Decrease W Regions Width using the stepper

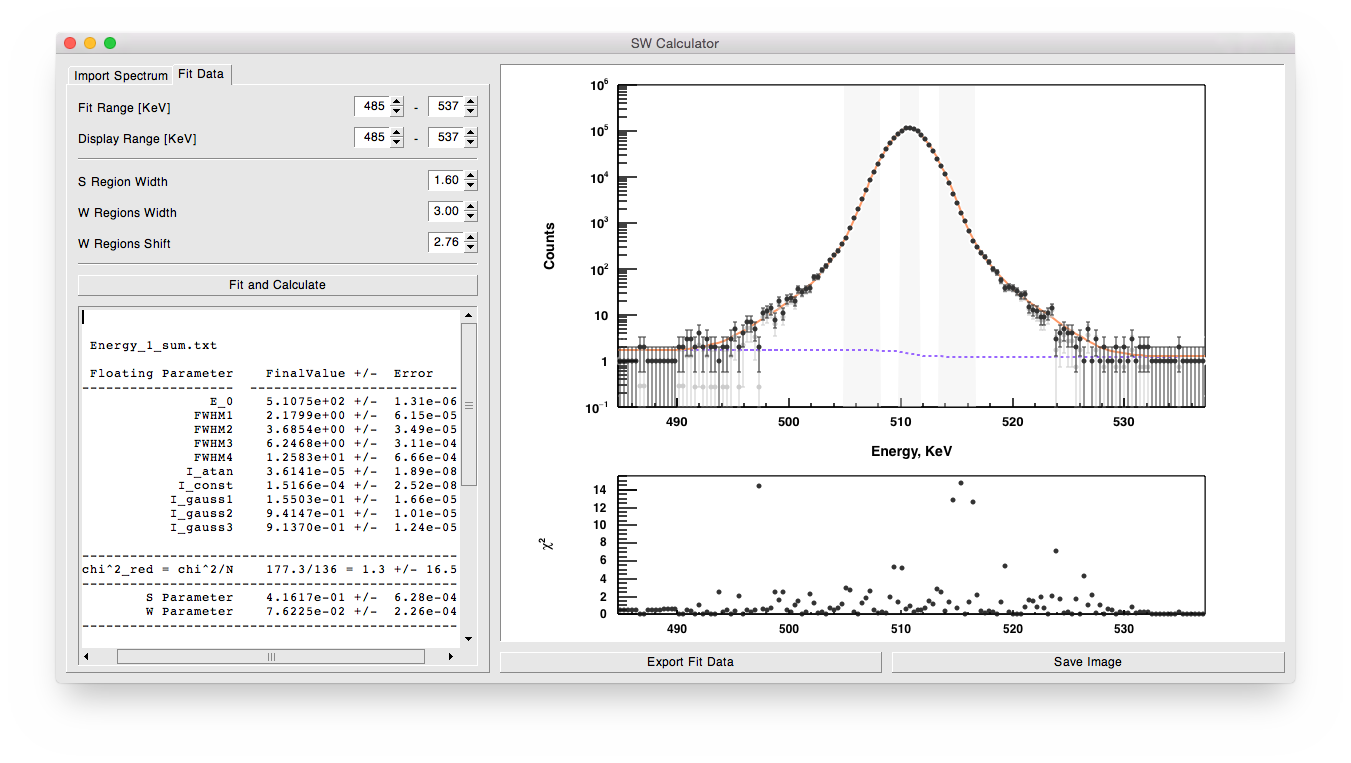(x=471, y=217)
